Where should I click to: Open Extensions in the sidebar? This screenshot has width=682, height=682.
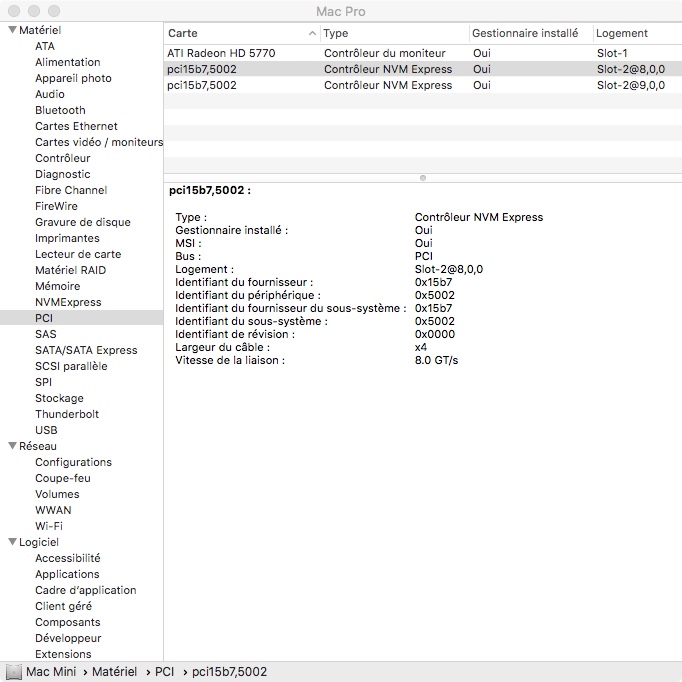[64, 654]
